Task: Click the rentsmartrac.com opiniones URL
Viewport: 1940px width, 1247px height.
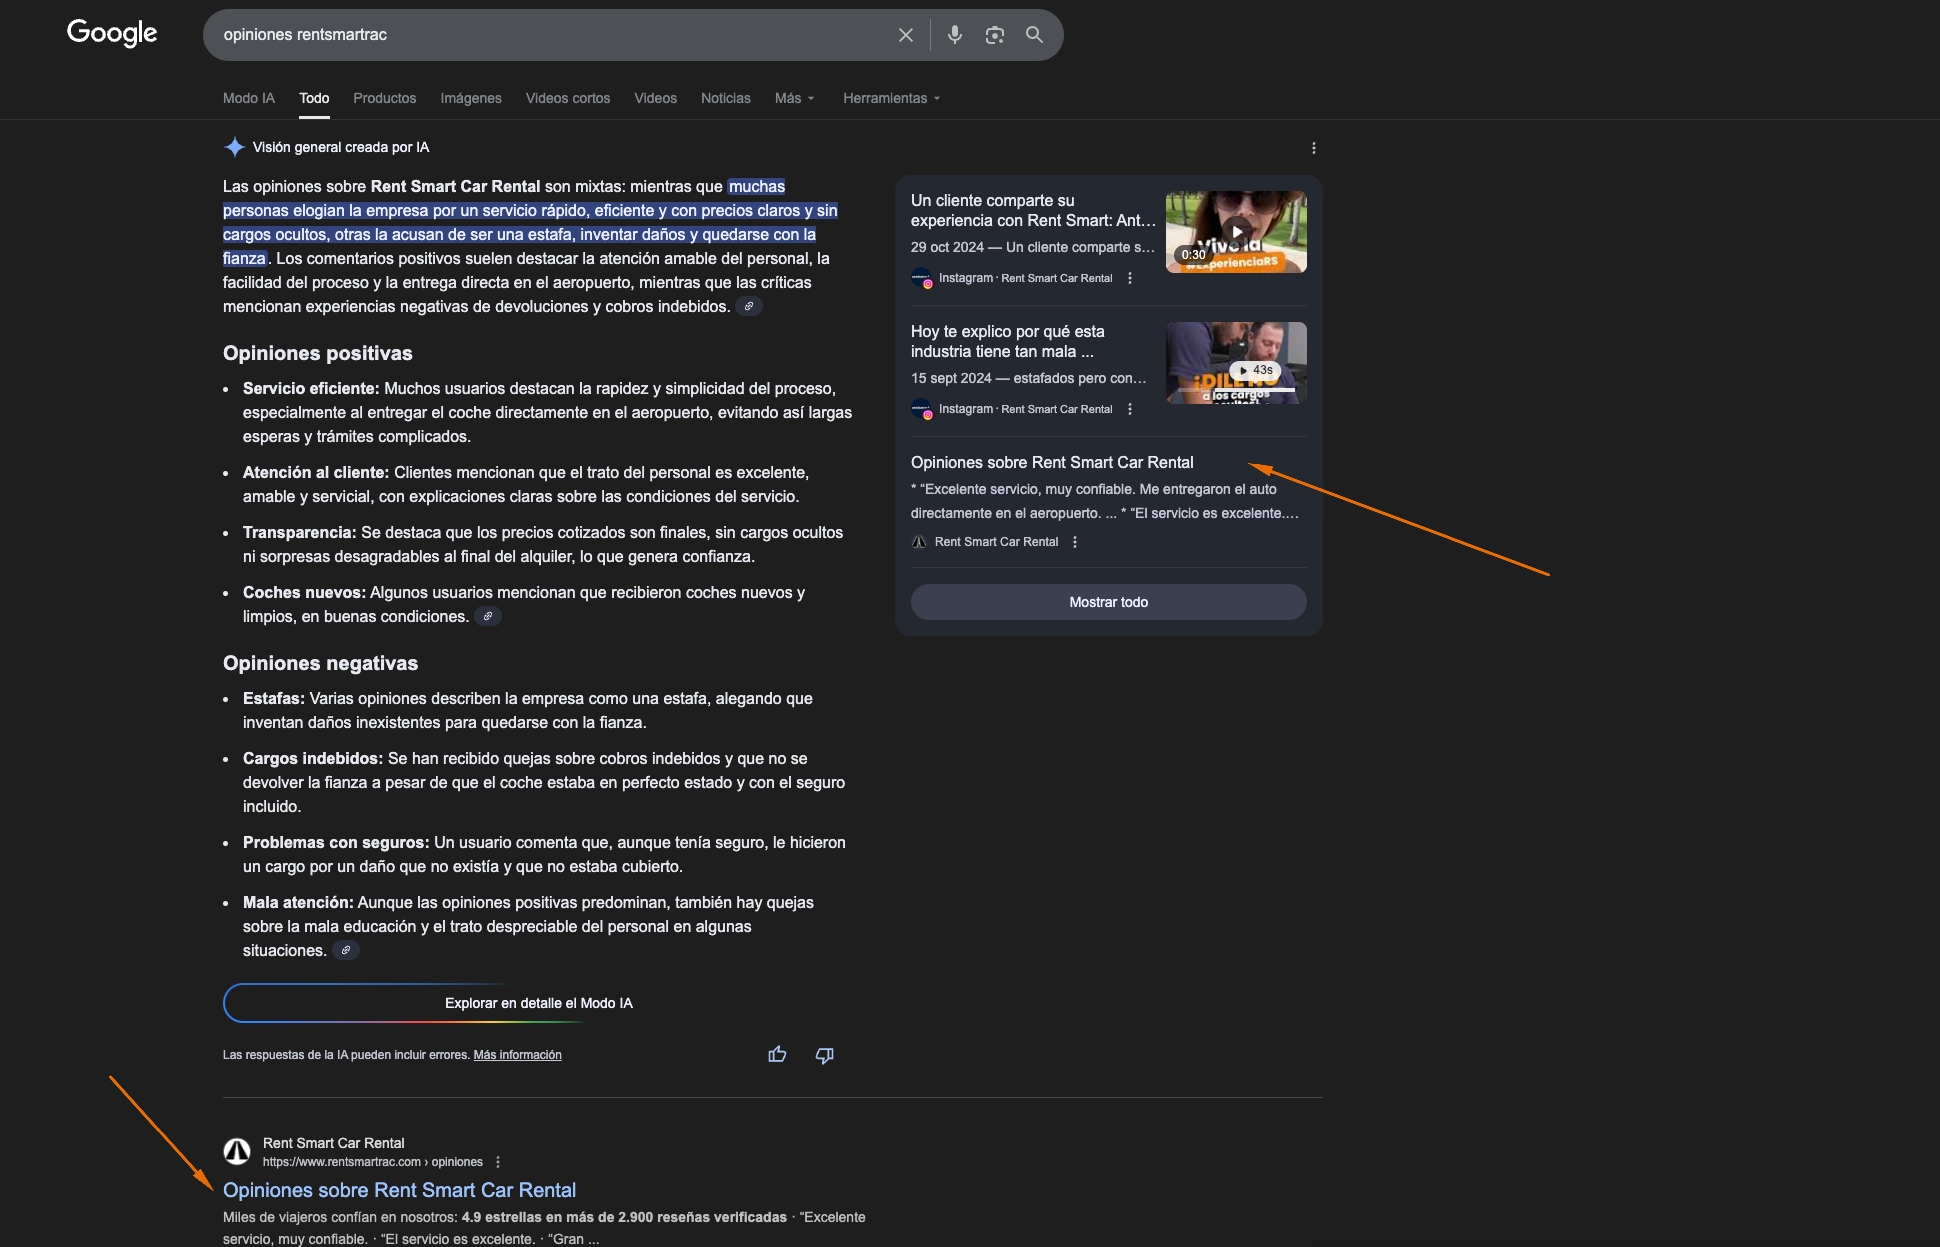Action: [x=373, y=1162]
